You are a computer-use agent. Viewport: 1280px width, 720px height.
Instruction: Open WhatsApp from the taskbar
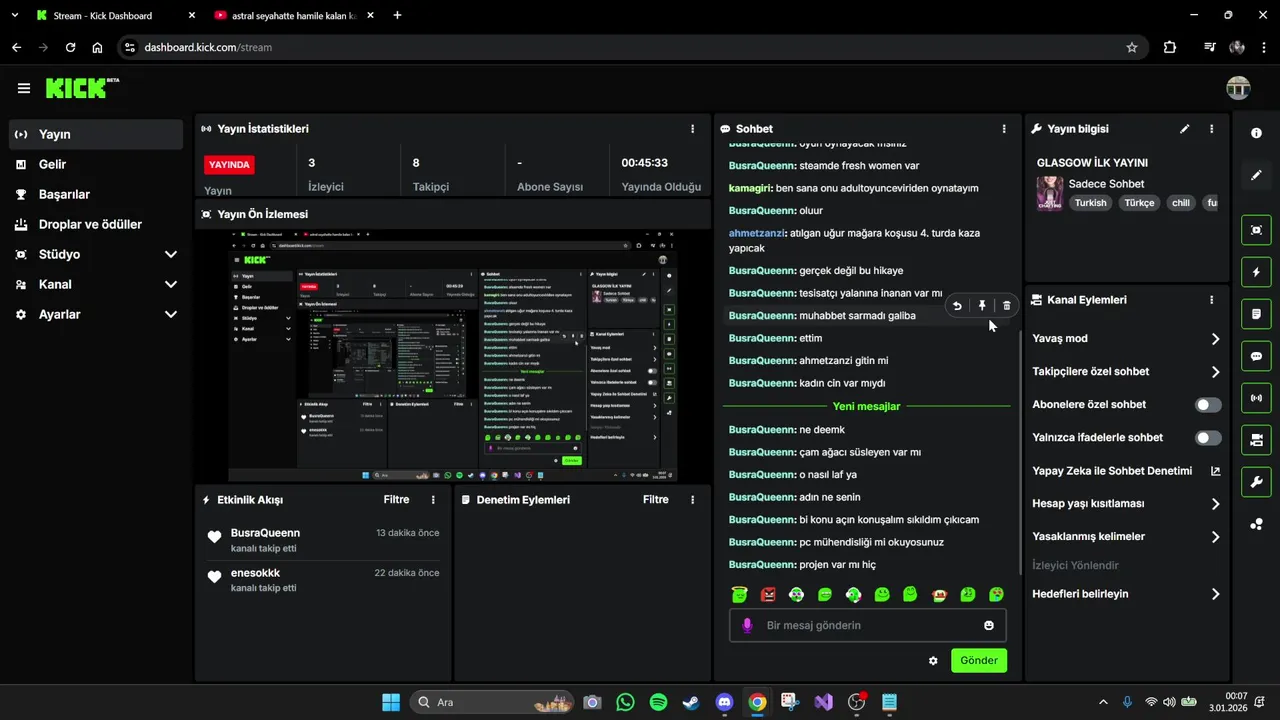point(625,702)
